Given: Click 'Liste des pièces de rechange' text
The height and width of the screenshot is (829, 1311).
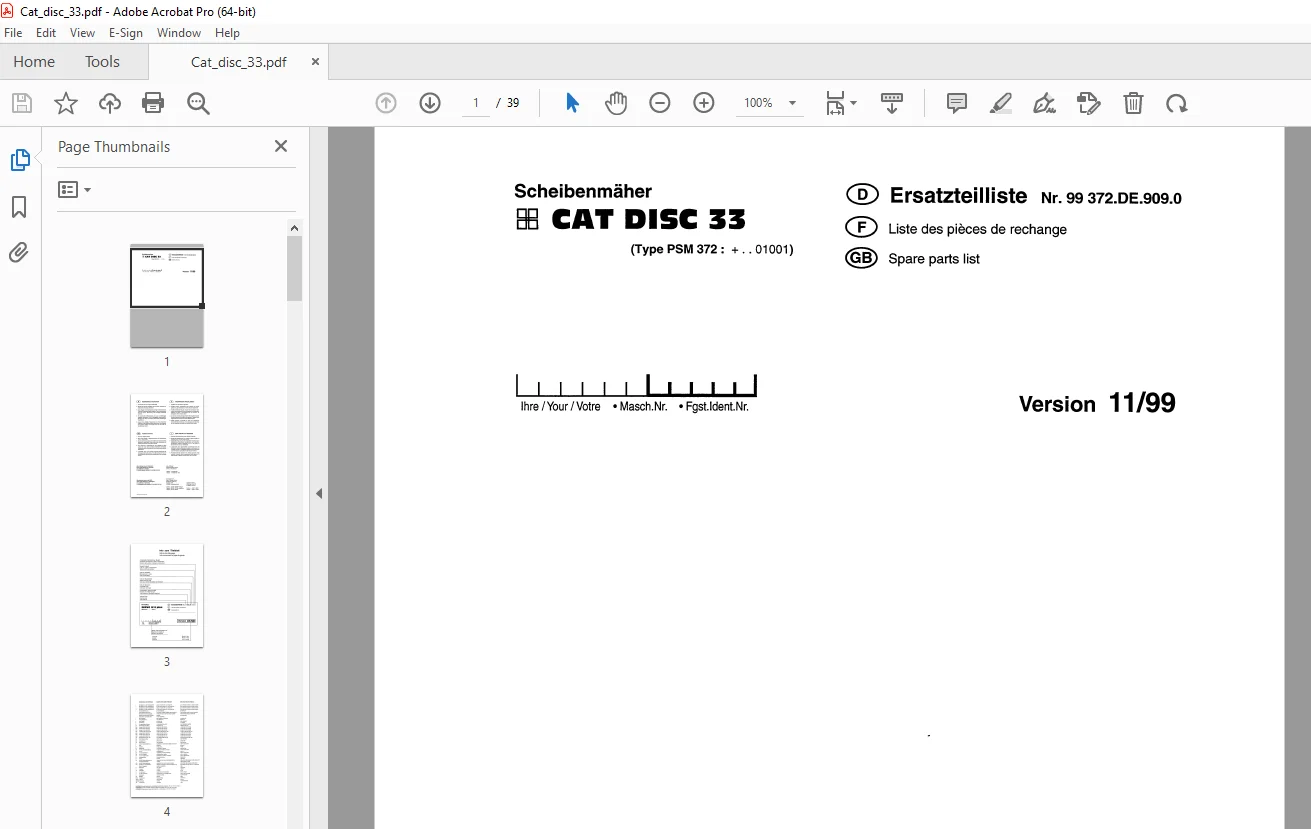Looking at the screenshot, I should click(x=977, y=229).
